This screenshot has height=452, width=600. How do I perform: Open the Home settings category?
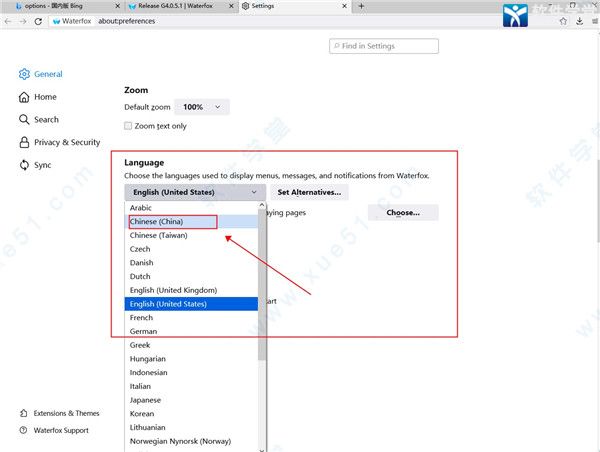click(38, 97)
